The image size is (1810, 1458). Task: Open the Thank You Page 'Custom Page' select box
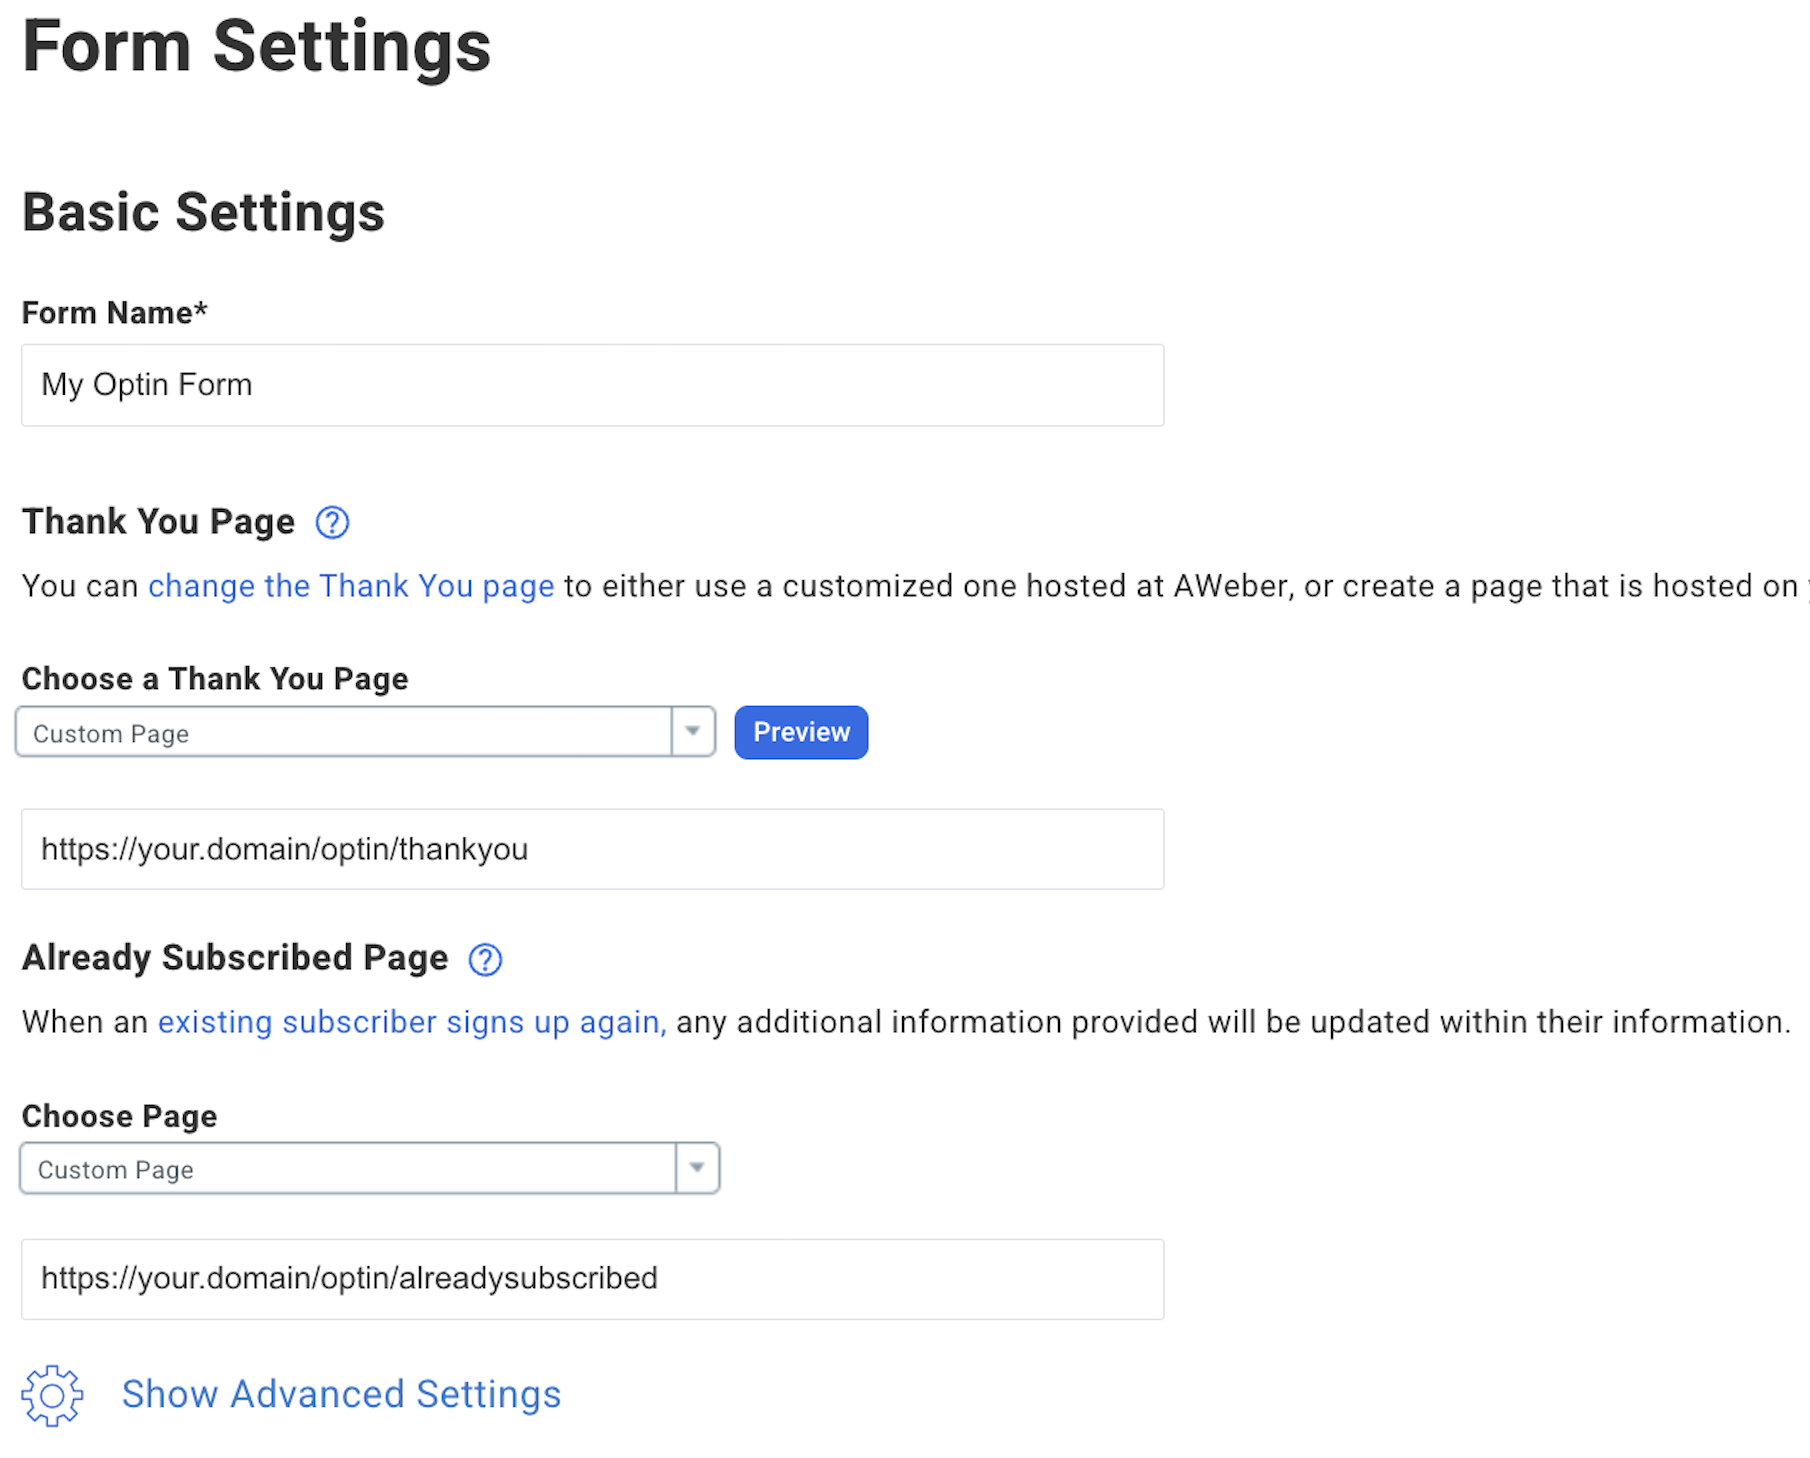[x=343, y=733]
